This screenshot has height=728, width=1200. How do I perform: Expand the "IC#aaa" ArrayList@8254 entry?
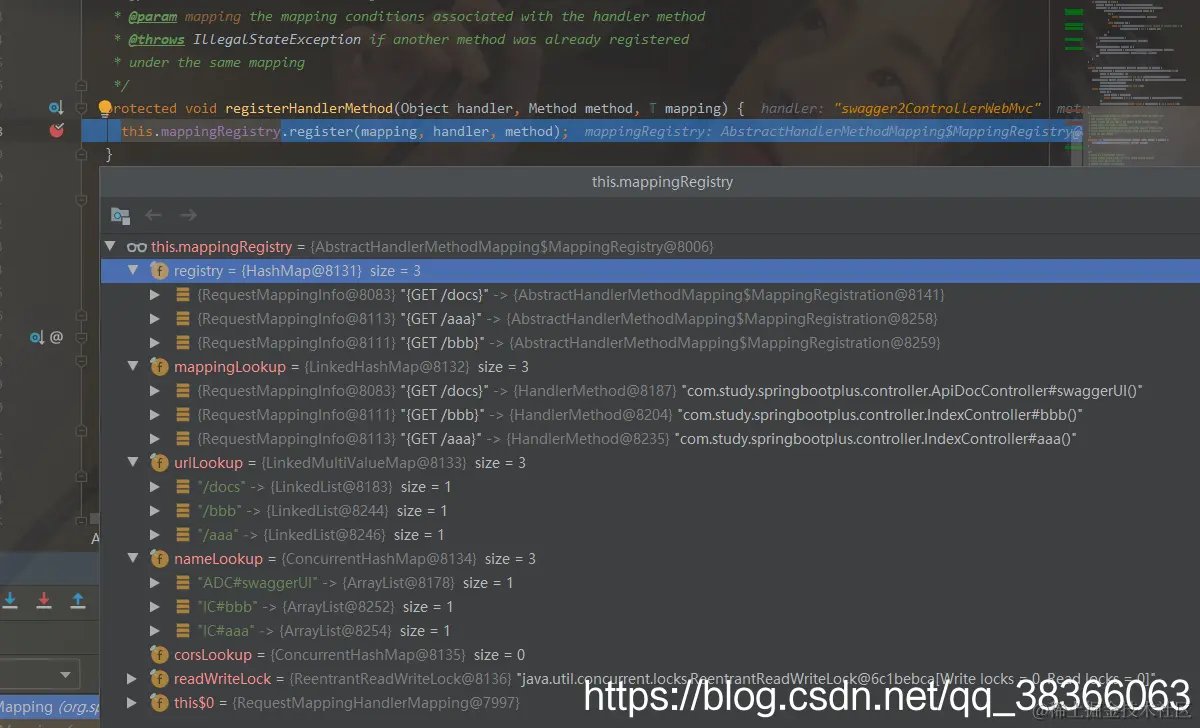(155, 631)
